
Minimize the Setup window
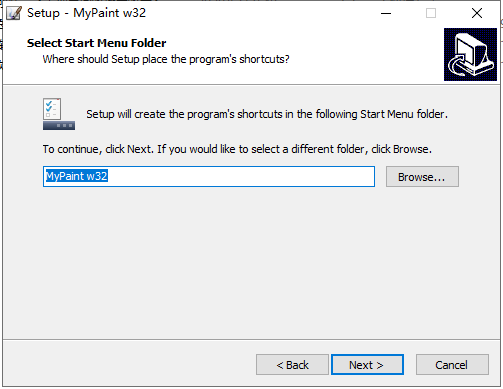click(x=386, y=13)
